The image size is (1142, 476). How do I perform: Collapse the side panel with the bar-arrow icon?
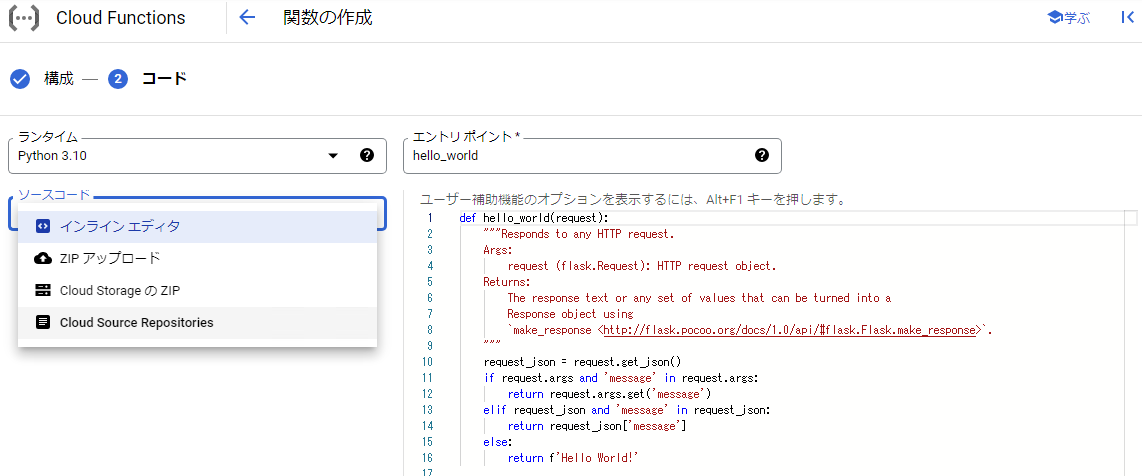pyautogui.click(x=1127, y=17)
